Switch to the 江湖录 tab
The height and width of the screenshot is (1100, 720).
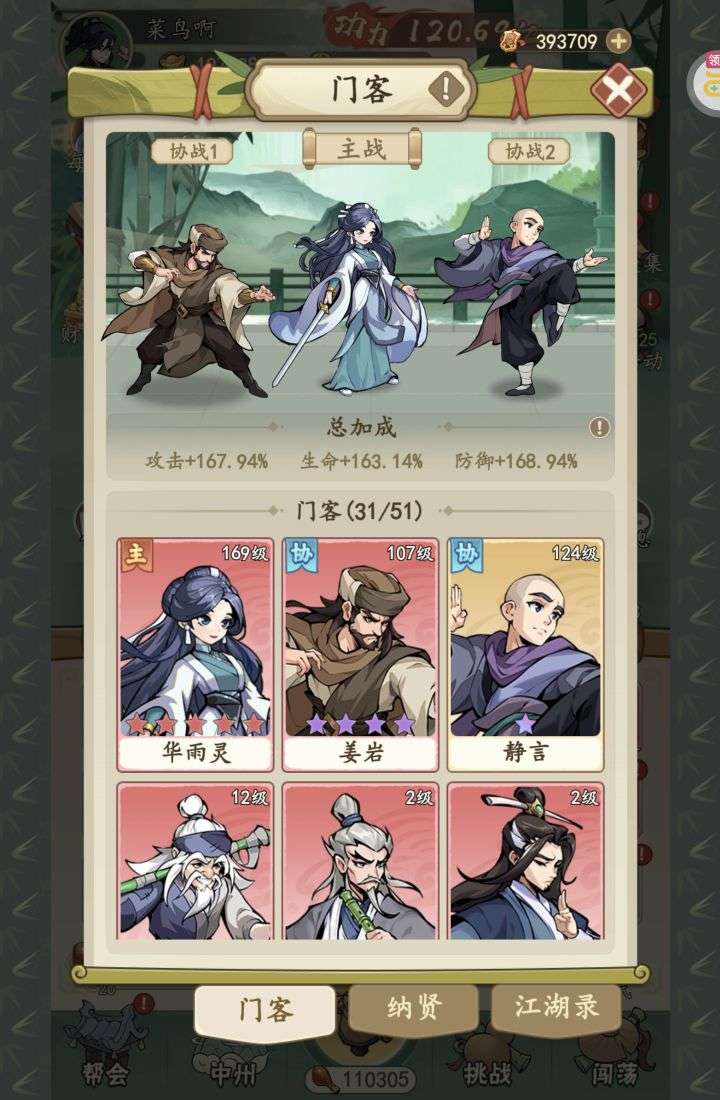pyautogui.click(x=556, y=1007)
